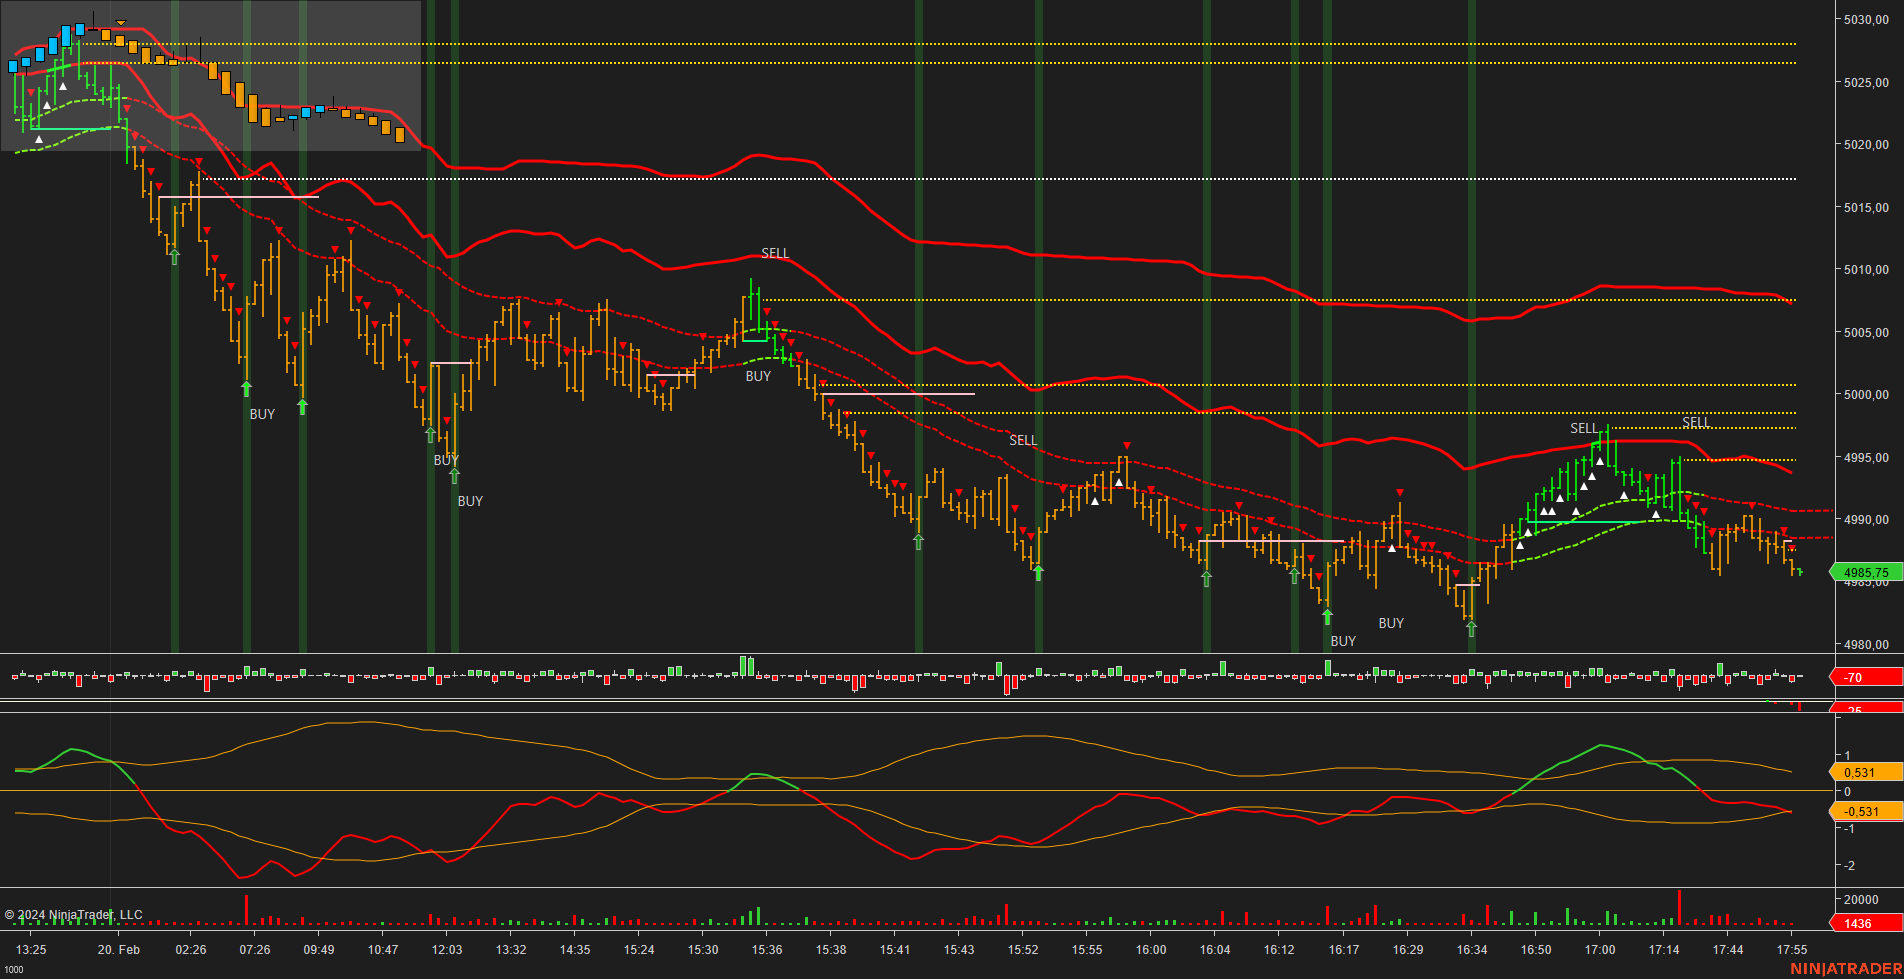Image resolution: width=1904 pixels, height=979 pixels.
Task: Click the small 1000 label below the time axis
Action: 13,970
